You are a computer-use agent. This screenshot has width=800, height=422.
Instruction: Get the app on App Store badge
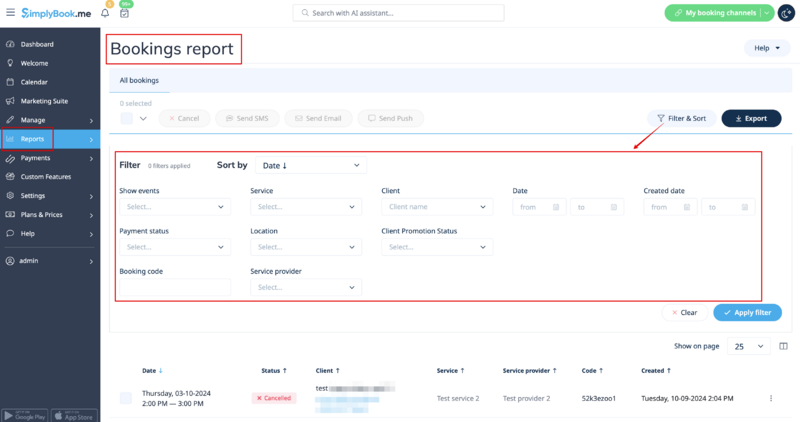[x=74, y=415]
